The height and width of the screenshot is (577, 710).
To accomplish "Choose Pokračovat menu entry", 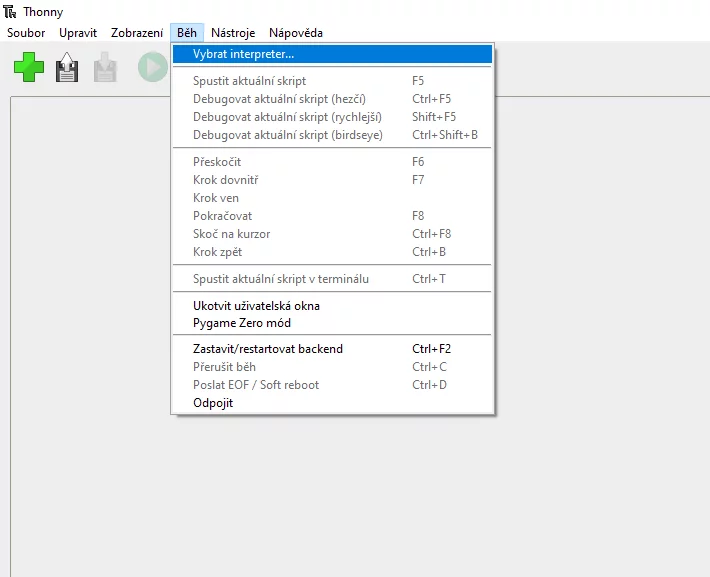I will pos(332,216).
